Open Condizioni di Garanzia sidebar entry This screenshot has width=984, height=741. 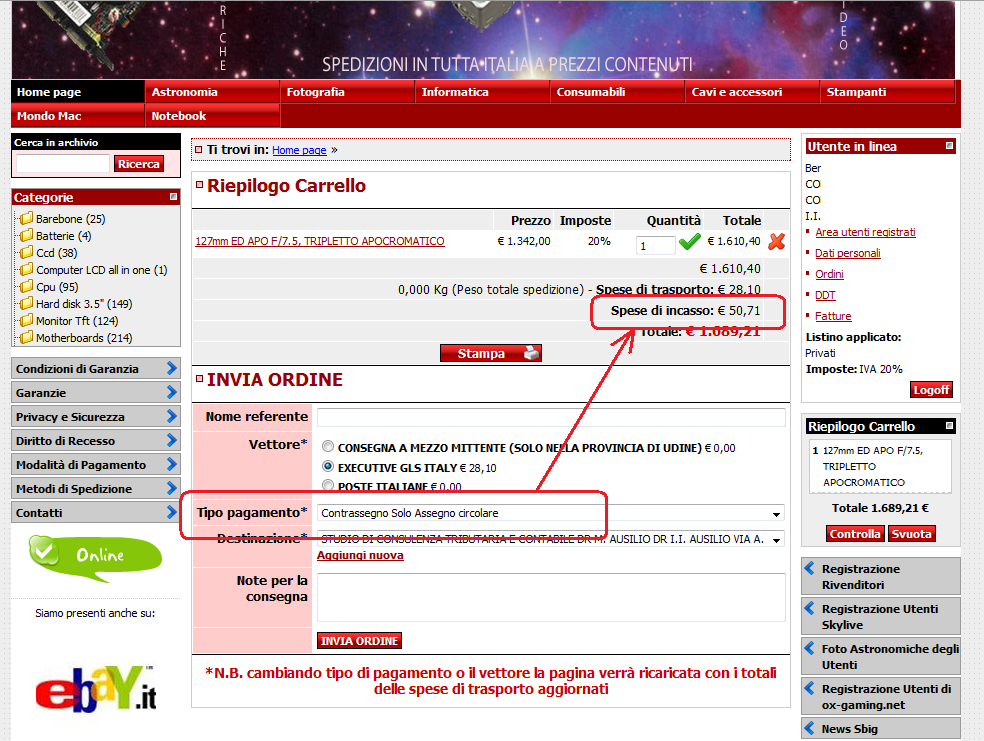[x=95, y=368]
